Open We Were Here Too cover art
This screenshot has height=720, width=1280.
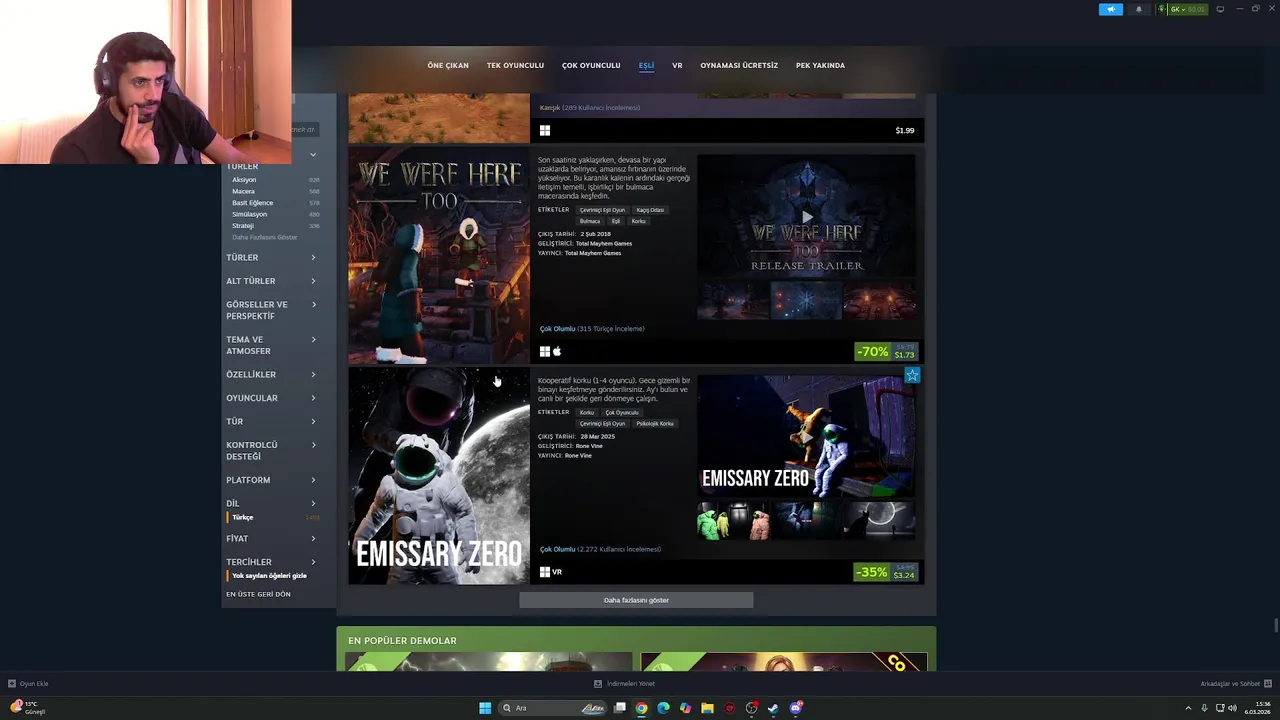point(439,256)
